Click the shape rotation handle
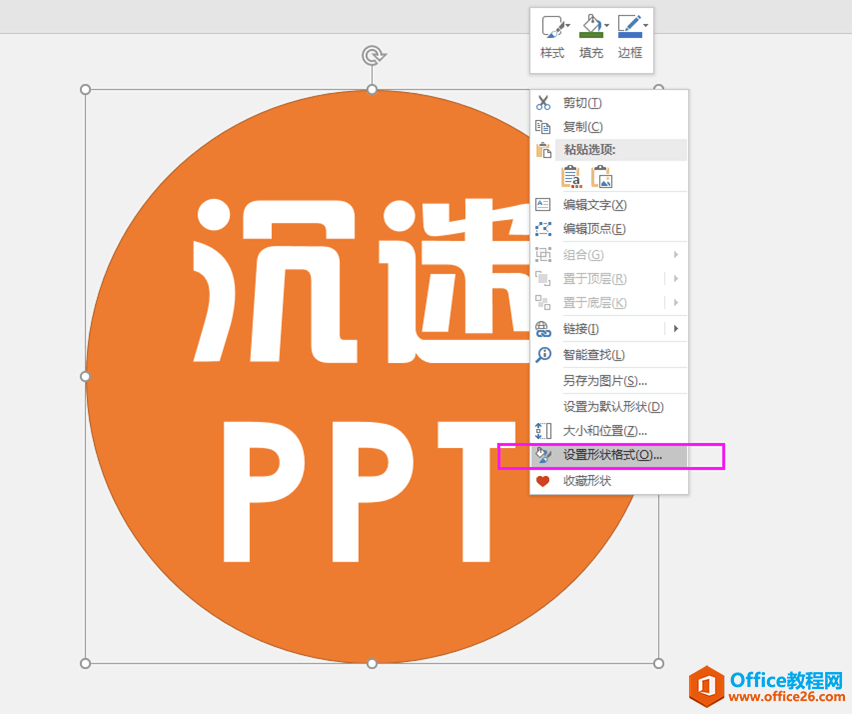Image resolution: width=852 pixels, height=714 pixels. (x=372, y=56)
